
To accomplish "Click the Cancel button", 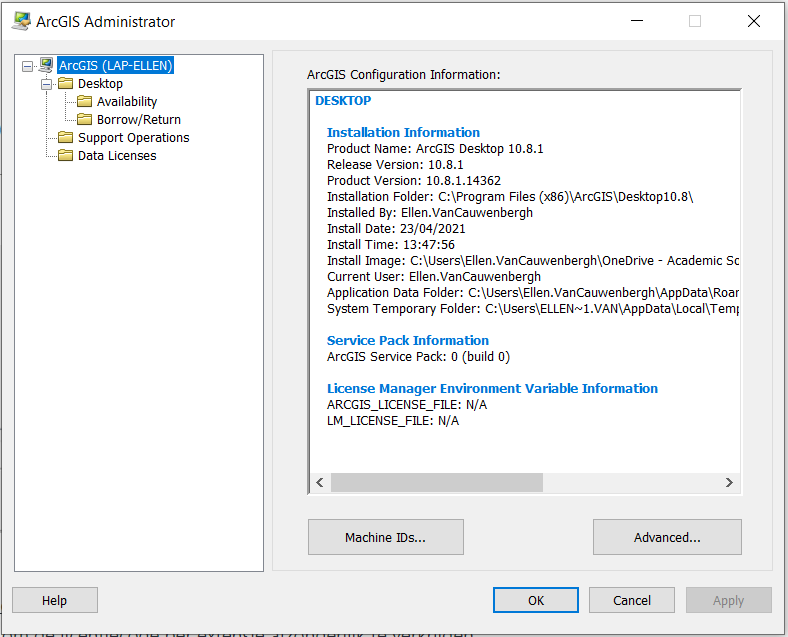I will point(632,600).
